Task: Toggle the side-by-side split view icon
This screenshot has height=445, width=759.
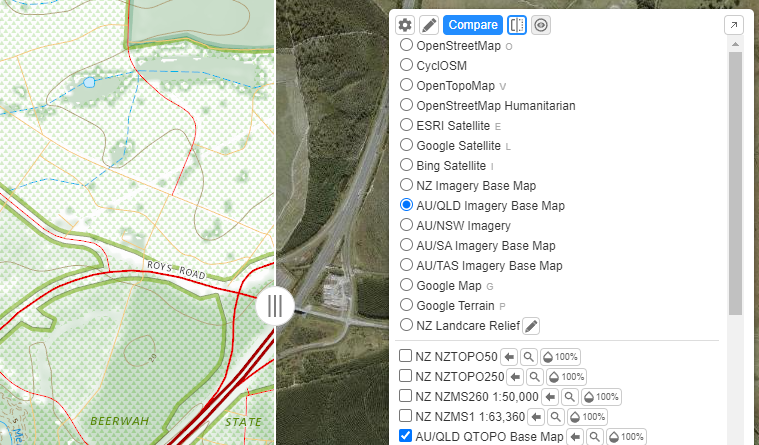Action: coord(517,25)
